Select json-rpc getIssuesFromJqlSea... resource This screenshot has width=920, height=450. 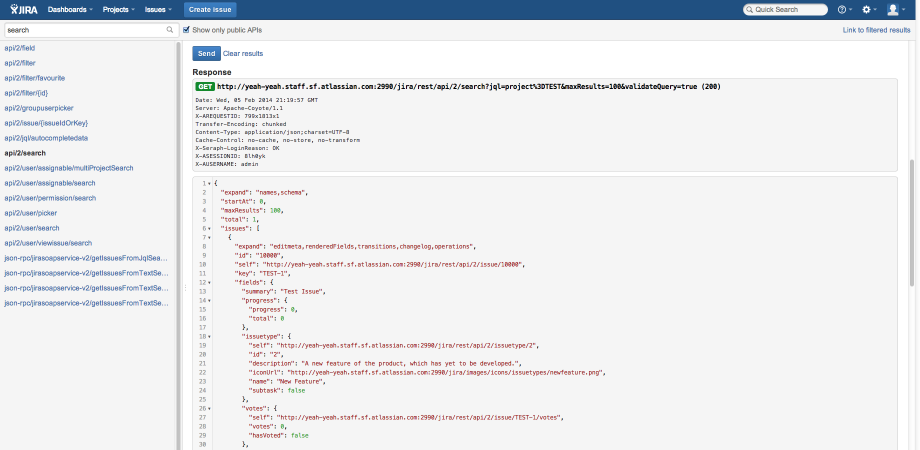(86, 258)
